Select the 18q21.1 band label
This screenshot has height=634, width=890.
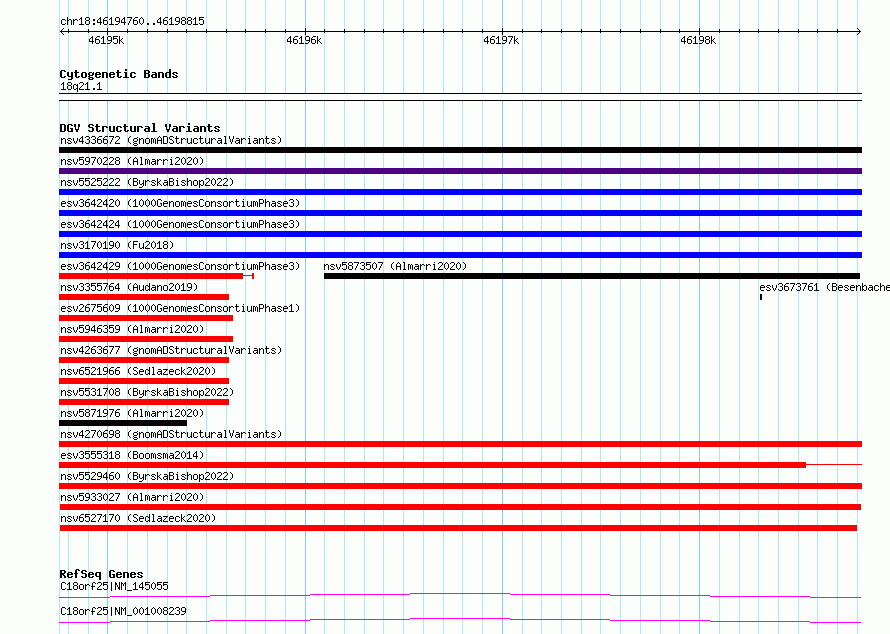pos(81,86)
